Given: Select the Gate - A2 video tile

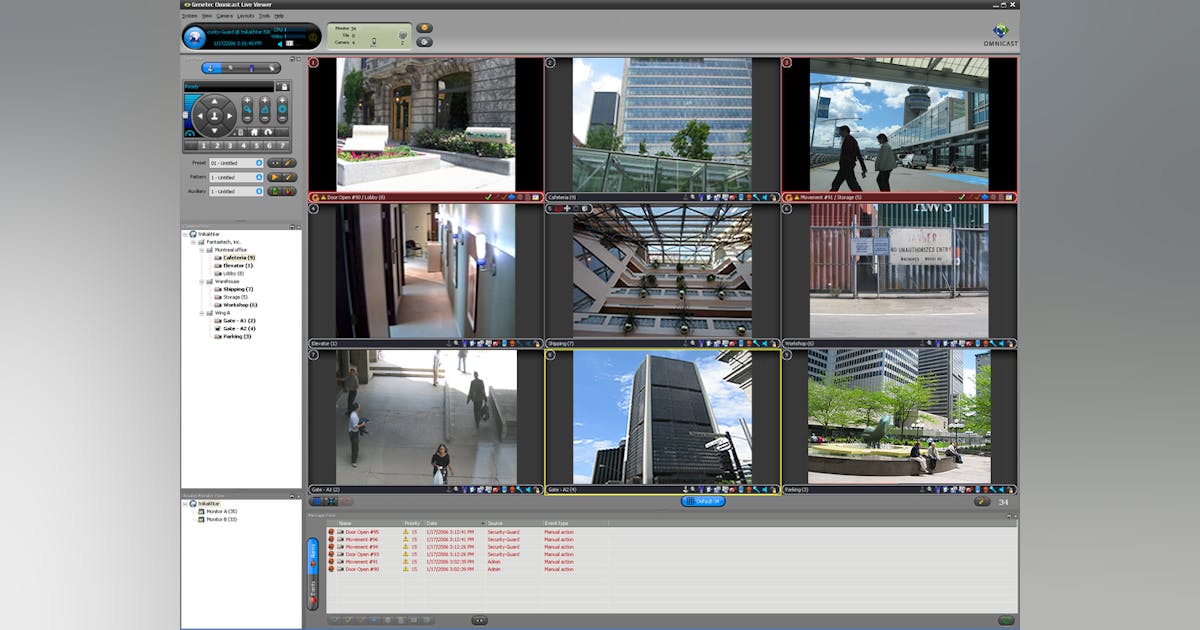Looking at the screenshot, I should point(662,417).
